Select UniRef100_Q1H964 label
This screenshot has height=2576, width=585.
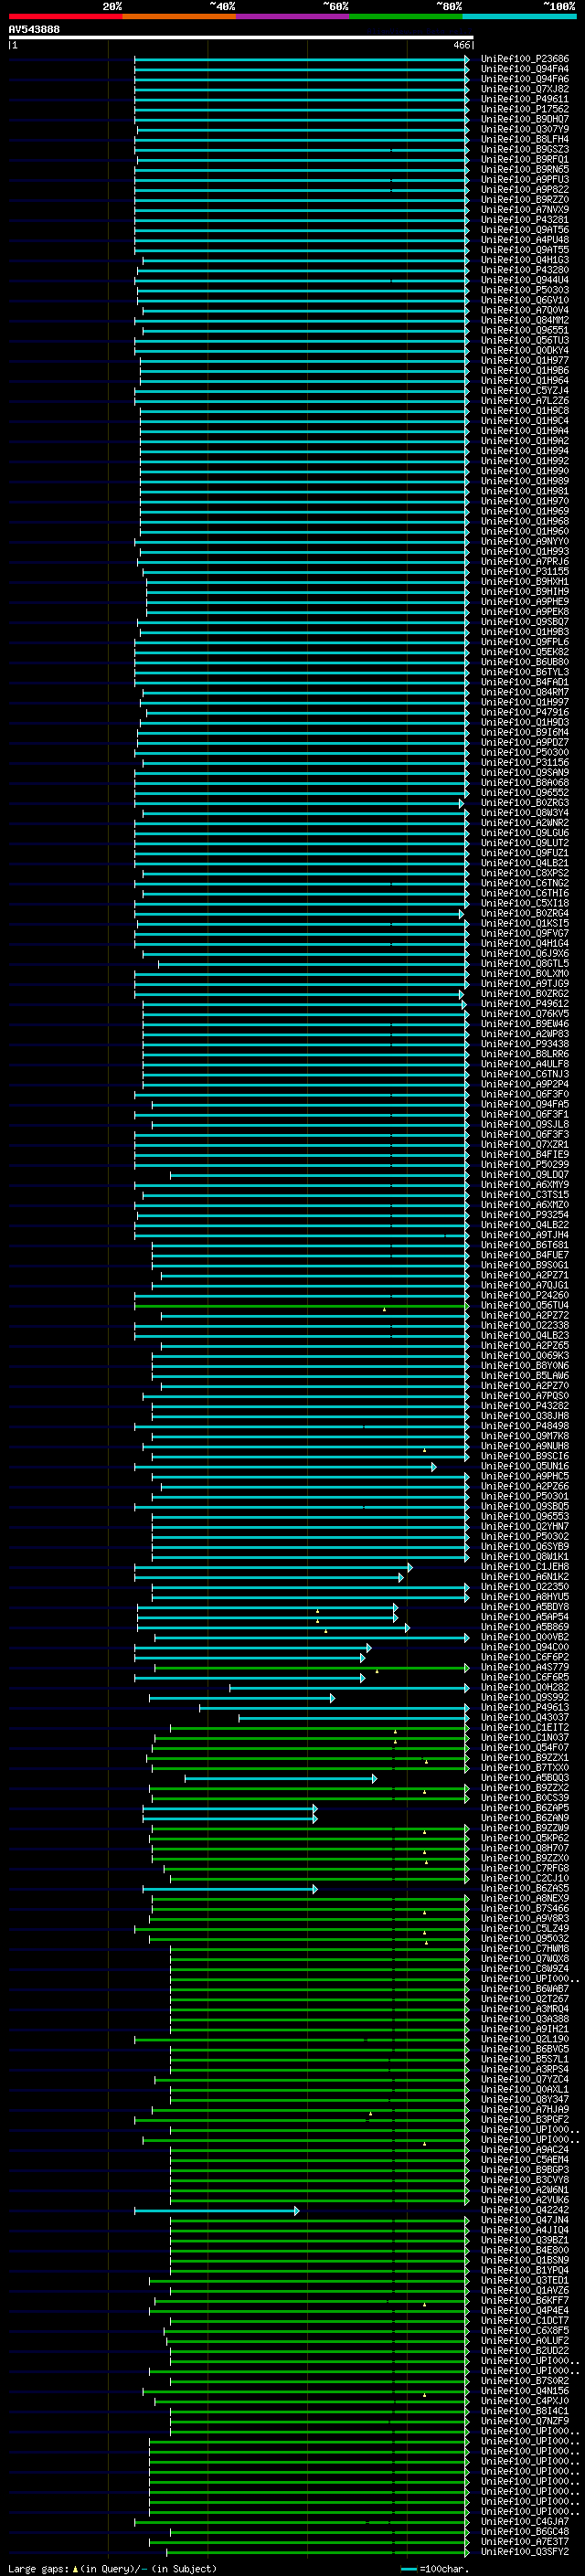pyautogui.click(x=525, y=381)
